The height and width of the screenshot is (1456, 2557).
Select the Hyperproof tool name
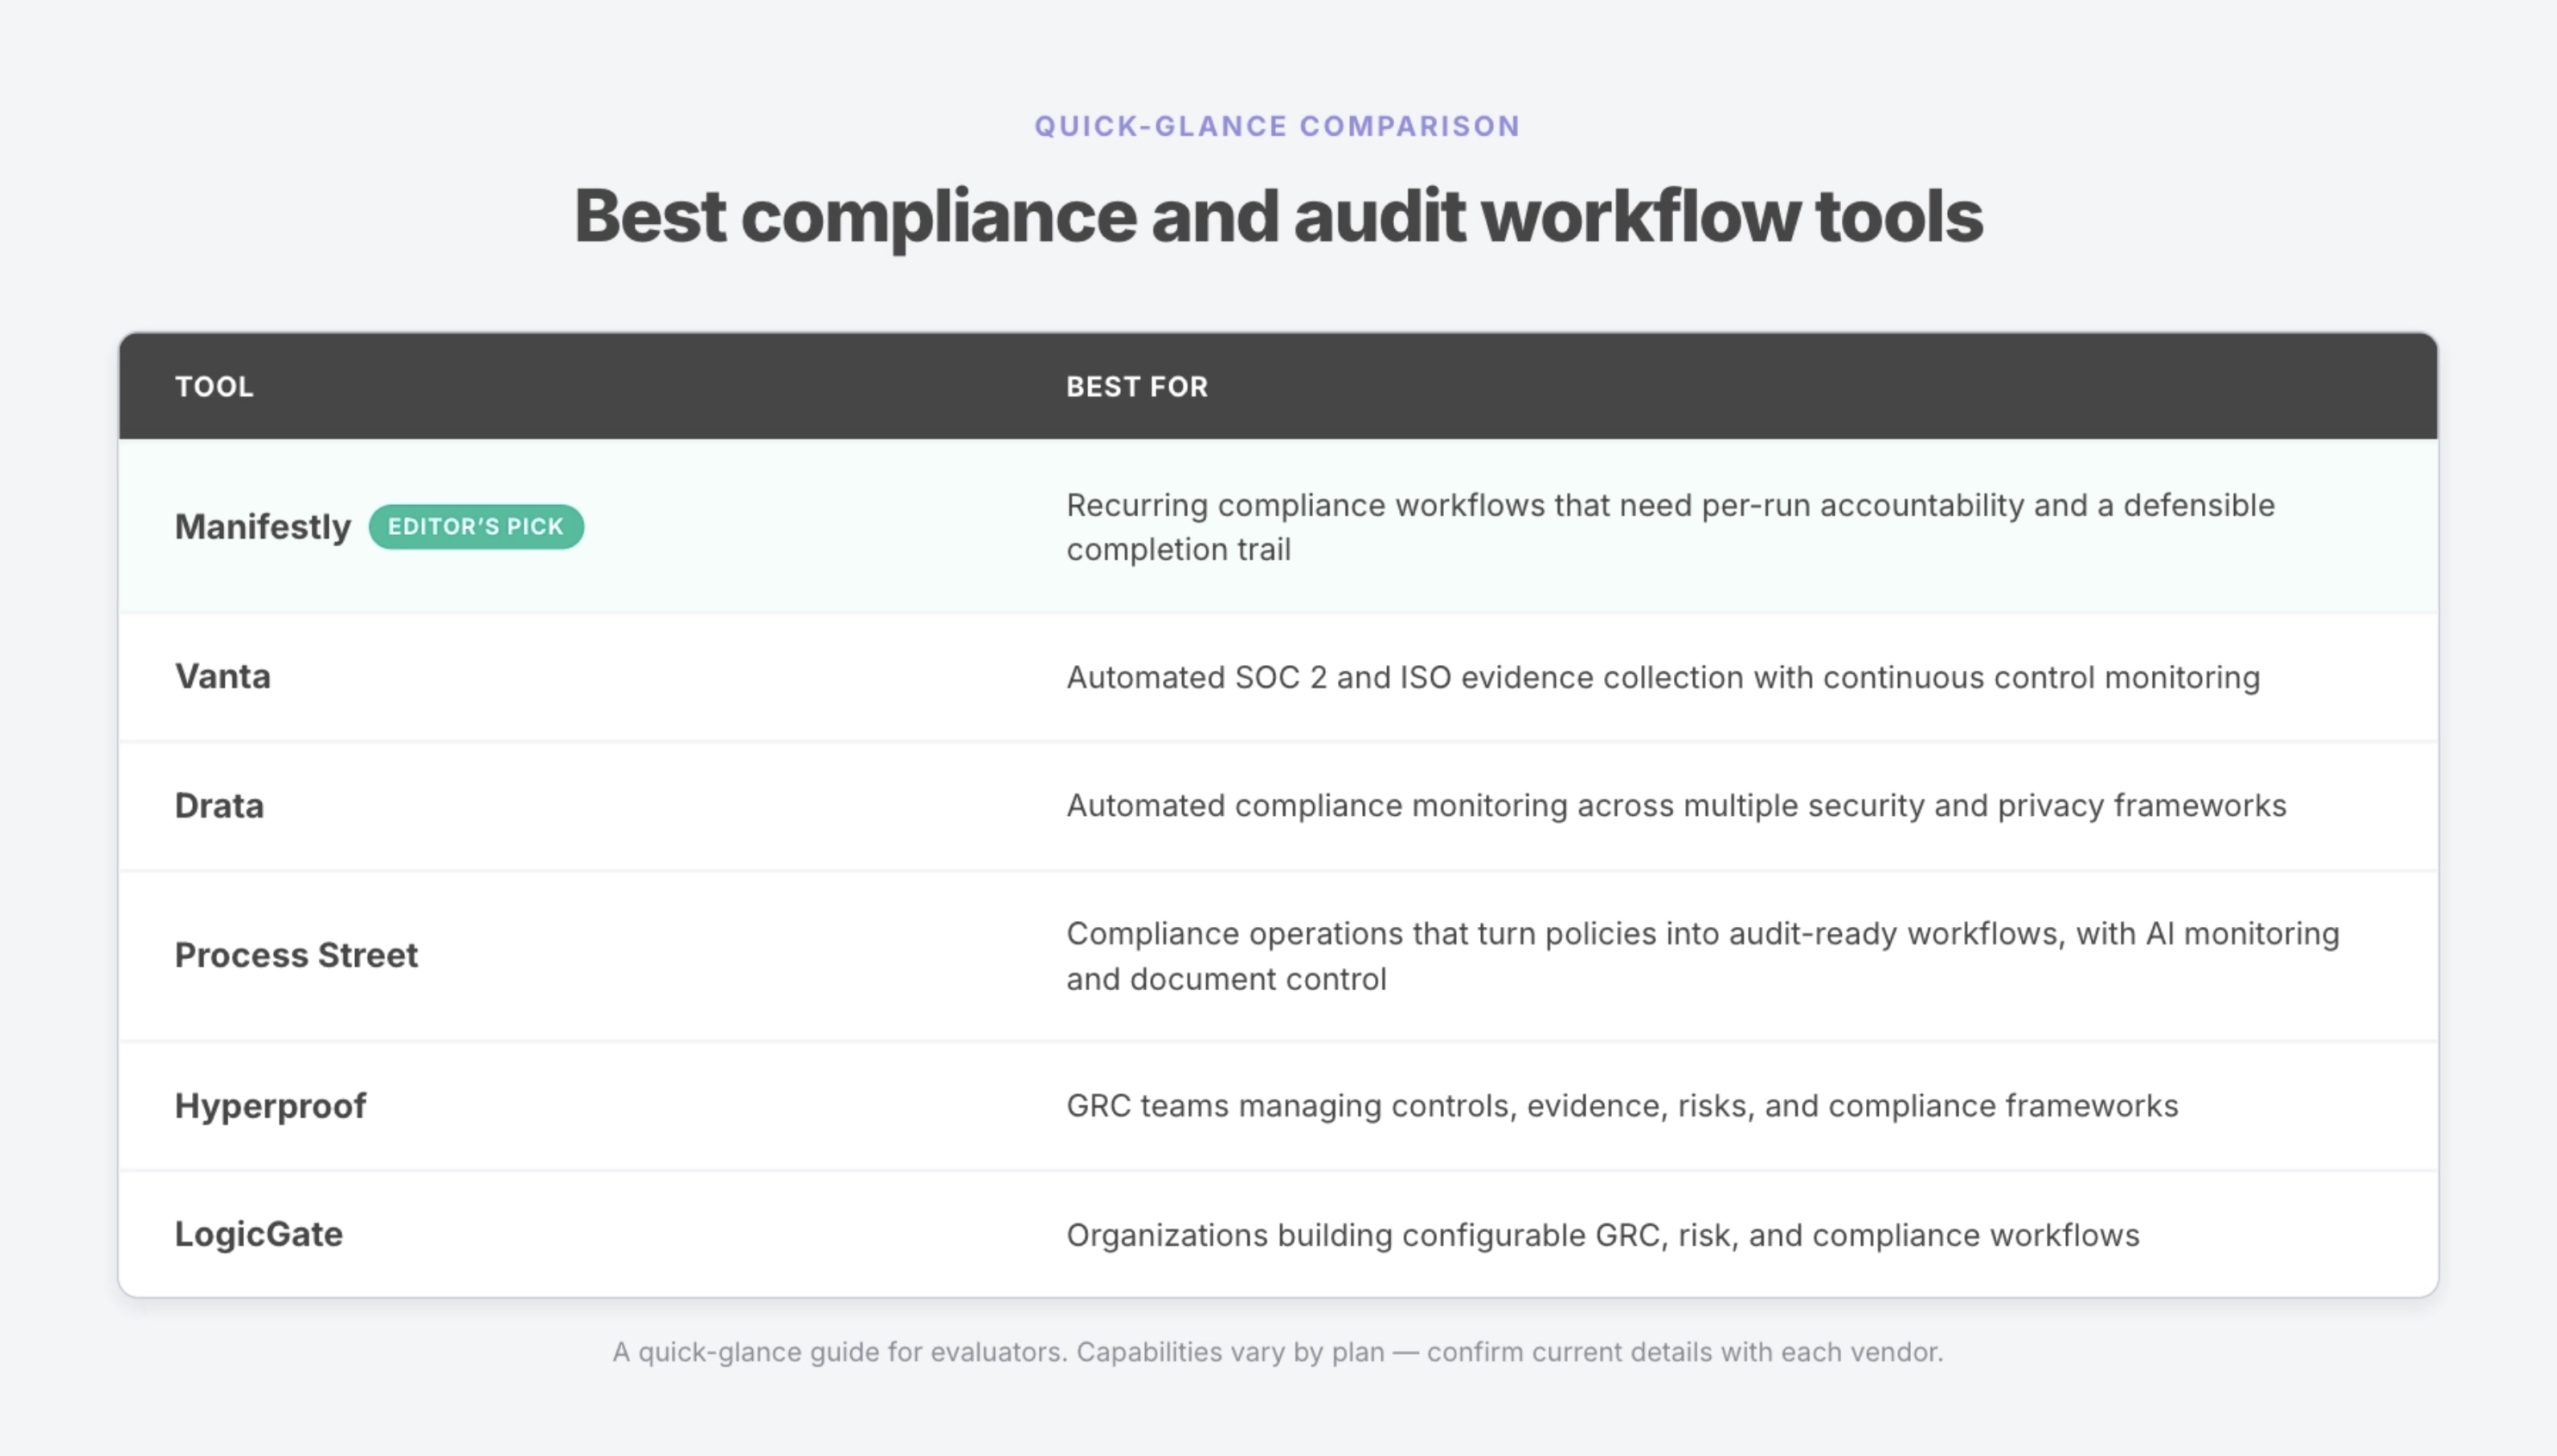tap(270, 1106)
